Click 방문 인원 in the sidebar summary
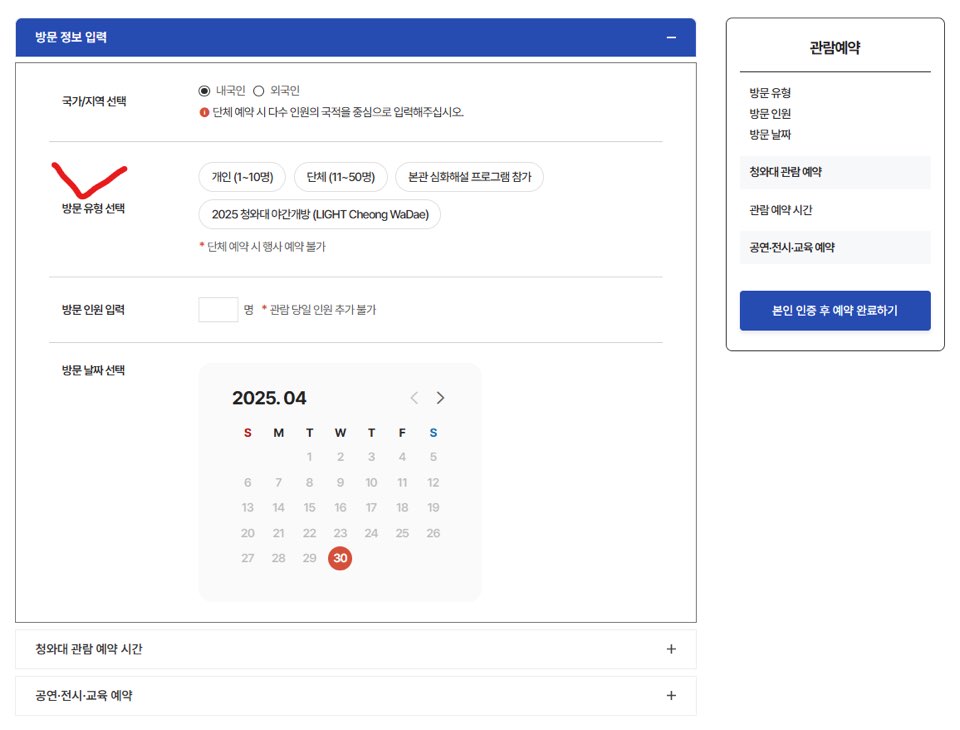This screenshot has width=960, height=730. (x=770, y=114)
